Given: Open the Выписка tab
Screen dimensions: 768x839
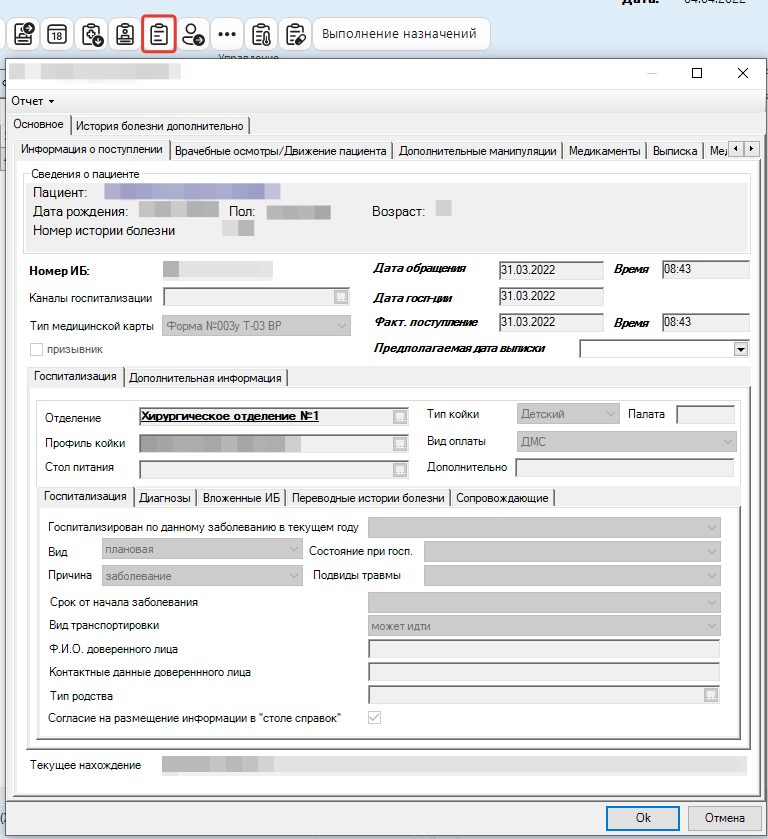Looking at the screenshot, I should 675,151.
